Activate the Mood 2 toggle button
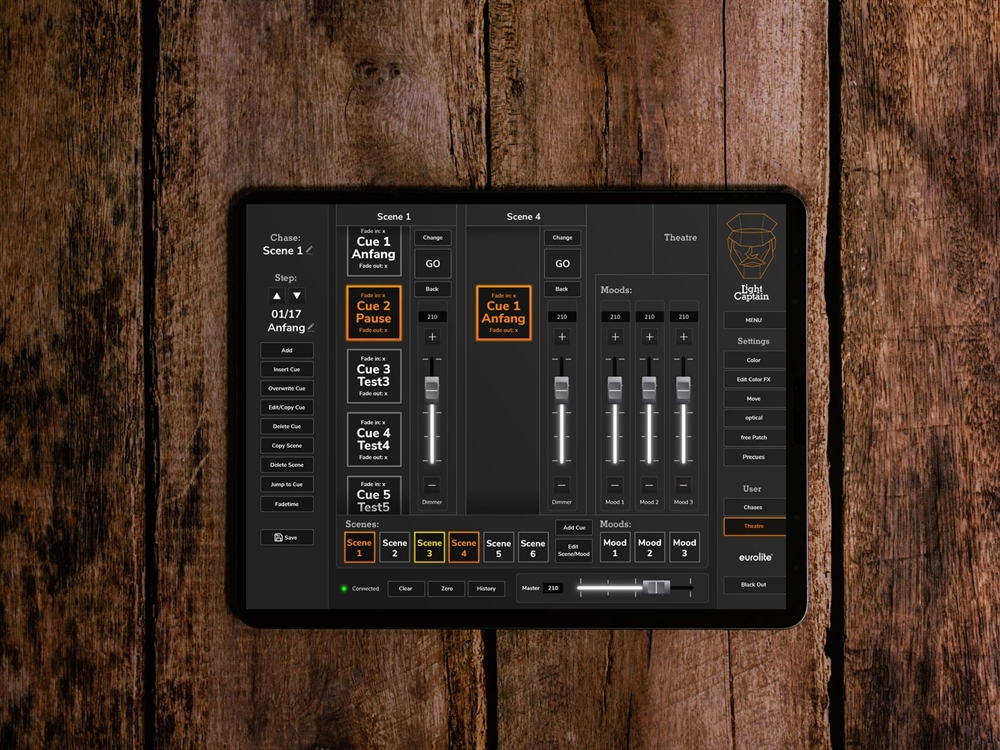The height and width of the screenshot is (750, 1000). point(649,547)
